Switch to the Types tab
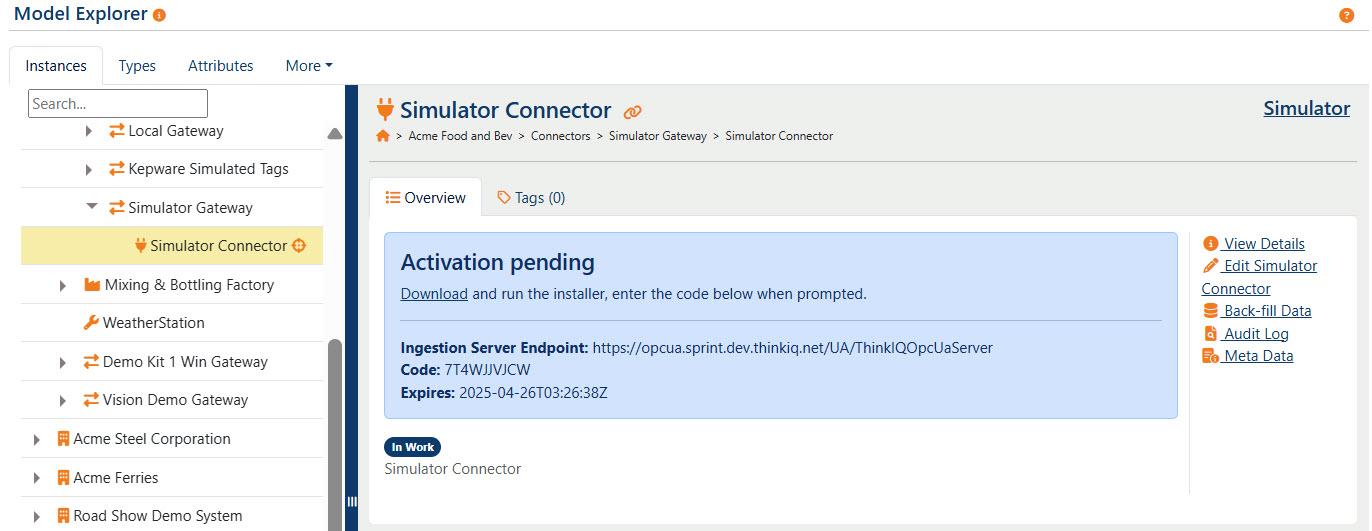 (137, 66)
